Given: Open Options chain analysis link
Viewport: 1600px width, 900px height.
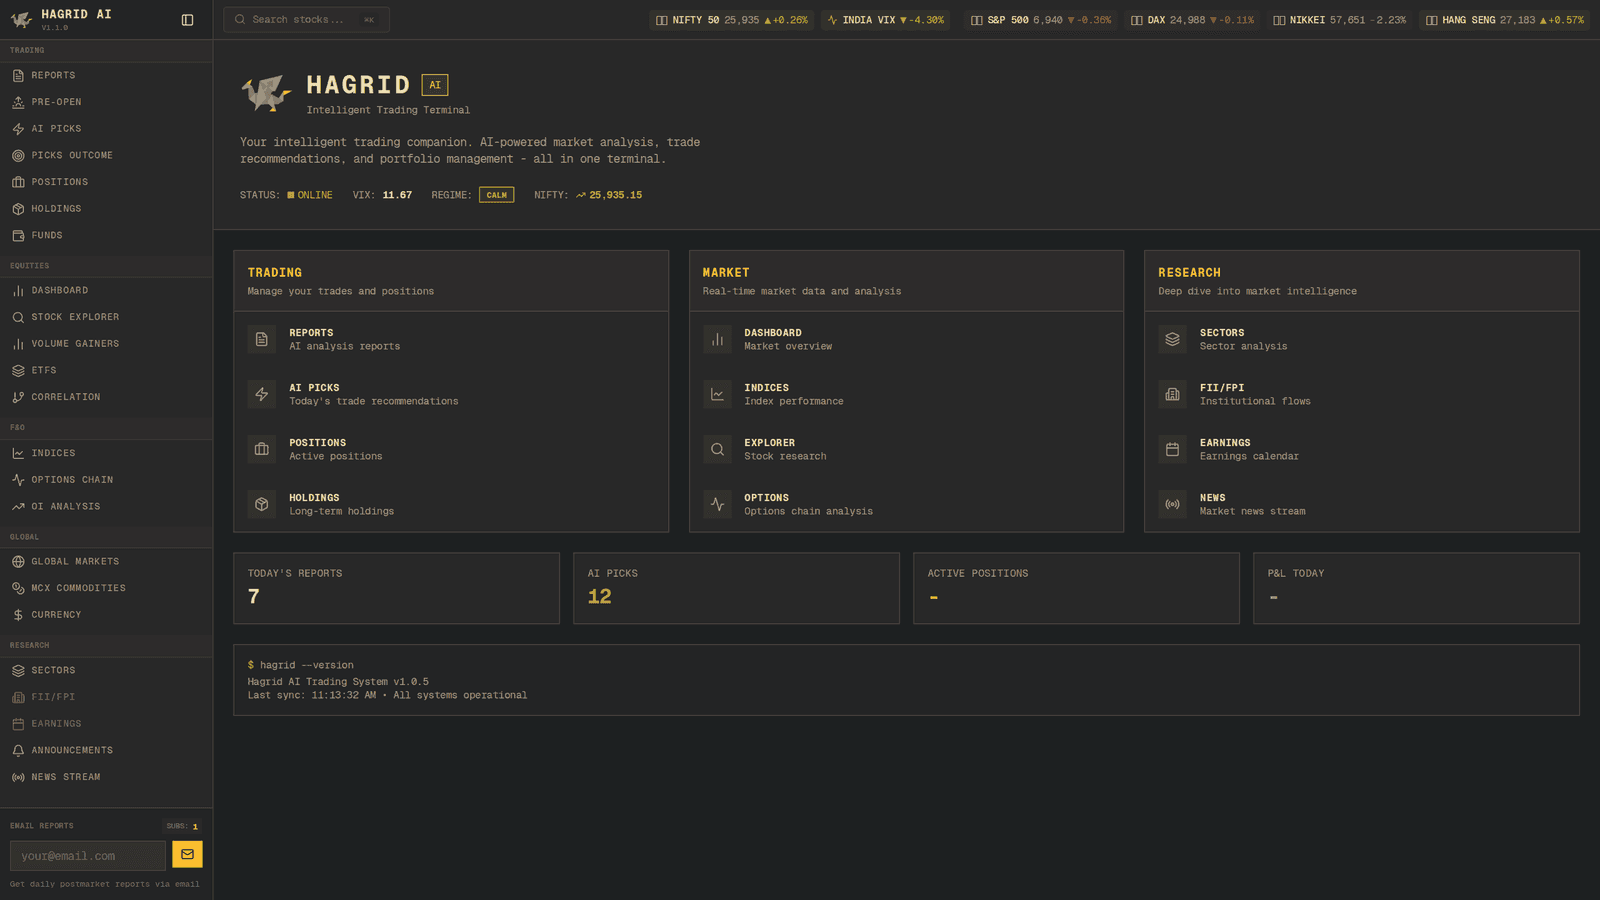Looking at the screenshot, I should (x=906, y=504).
